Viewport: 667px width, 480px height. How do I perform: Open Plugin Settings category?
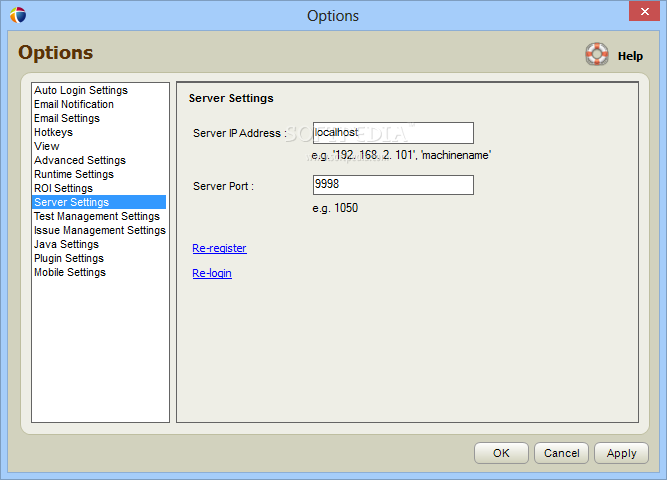[x=69, y=258]
